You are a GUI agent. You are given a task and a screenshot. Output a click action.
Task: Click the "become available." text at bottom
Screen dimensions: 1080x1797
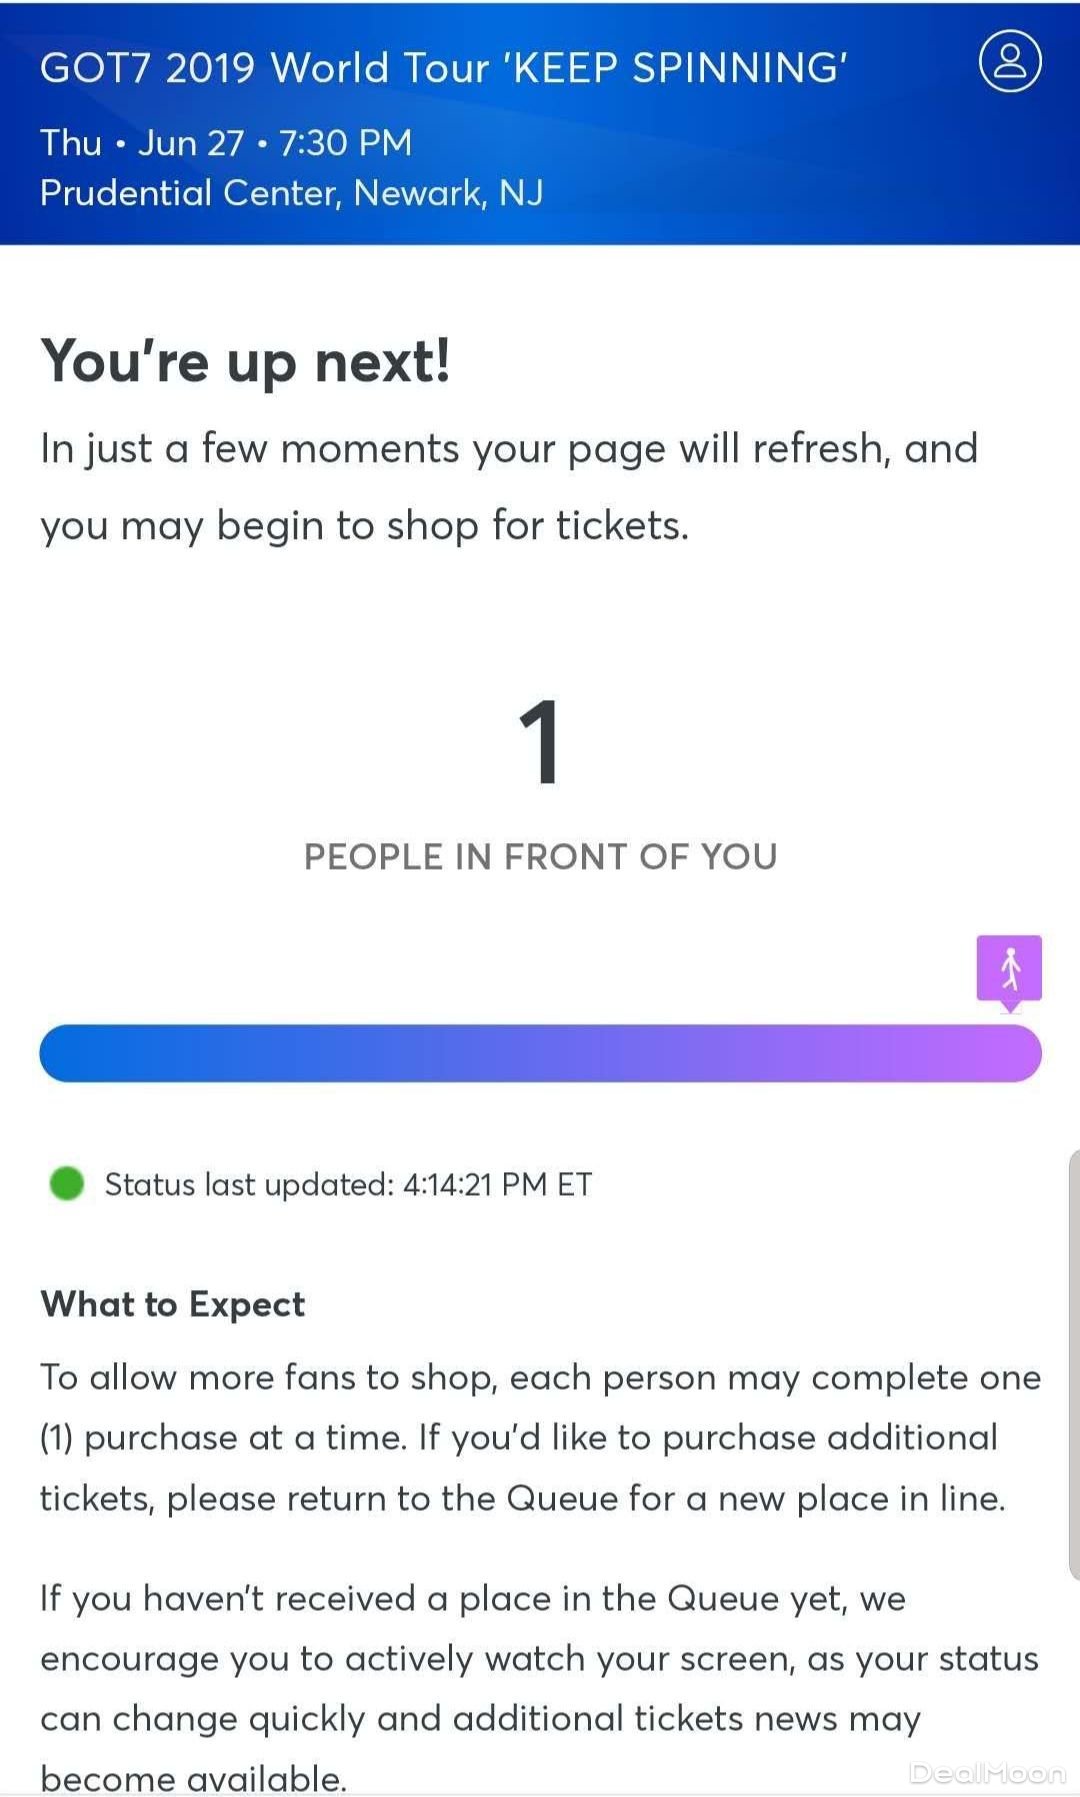point(193,1778)
